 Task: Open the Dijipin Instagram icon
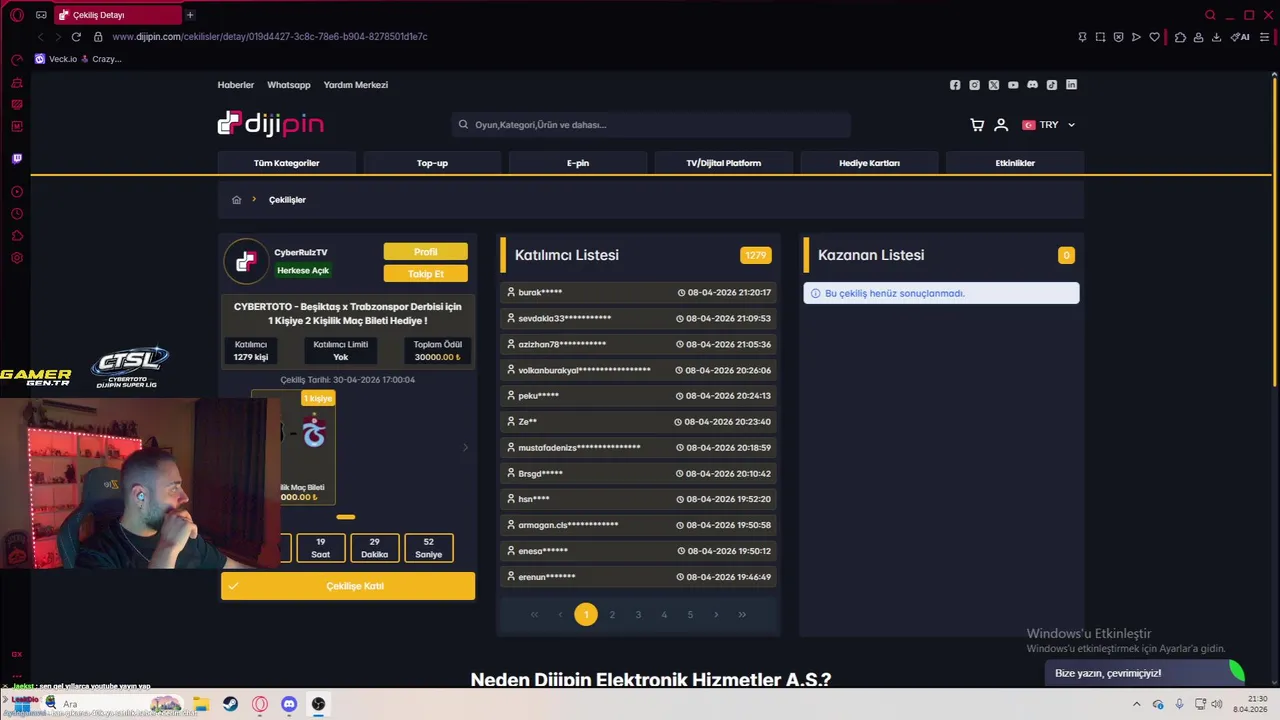pyautogui.click(x=974, y=85)
